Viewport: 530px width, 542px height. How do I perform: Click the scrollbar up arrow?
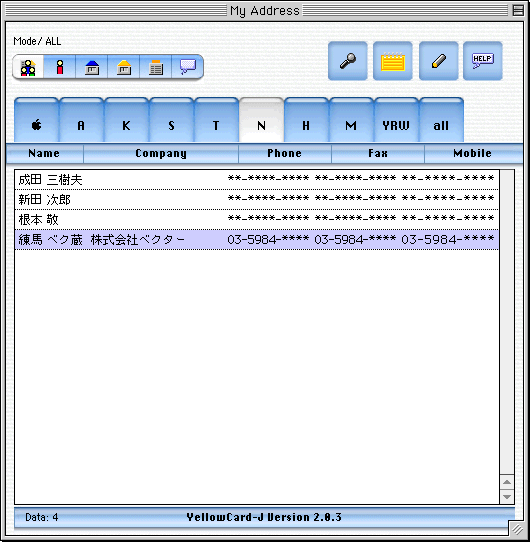point(507,482)
